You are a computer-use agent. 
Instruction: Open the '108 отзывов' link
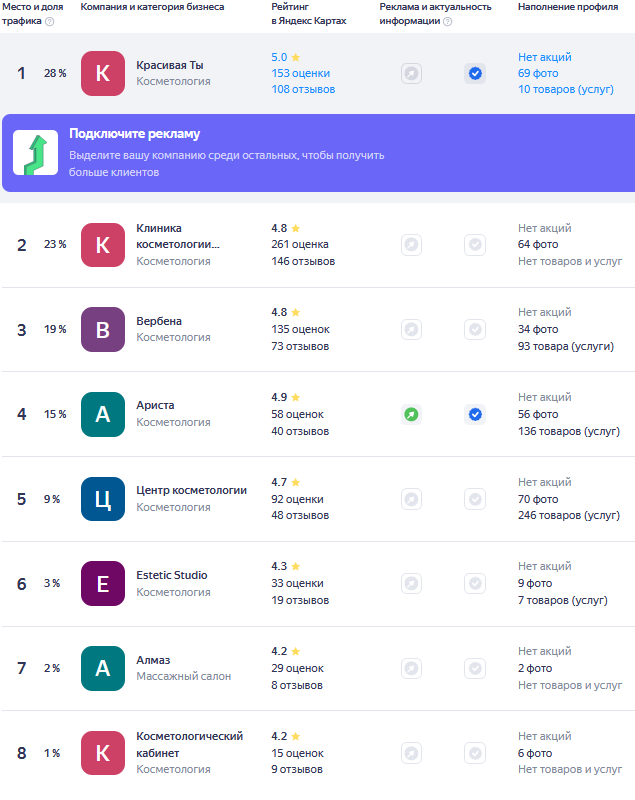pyautogui.click(x=303, y=89)
